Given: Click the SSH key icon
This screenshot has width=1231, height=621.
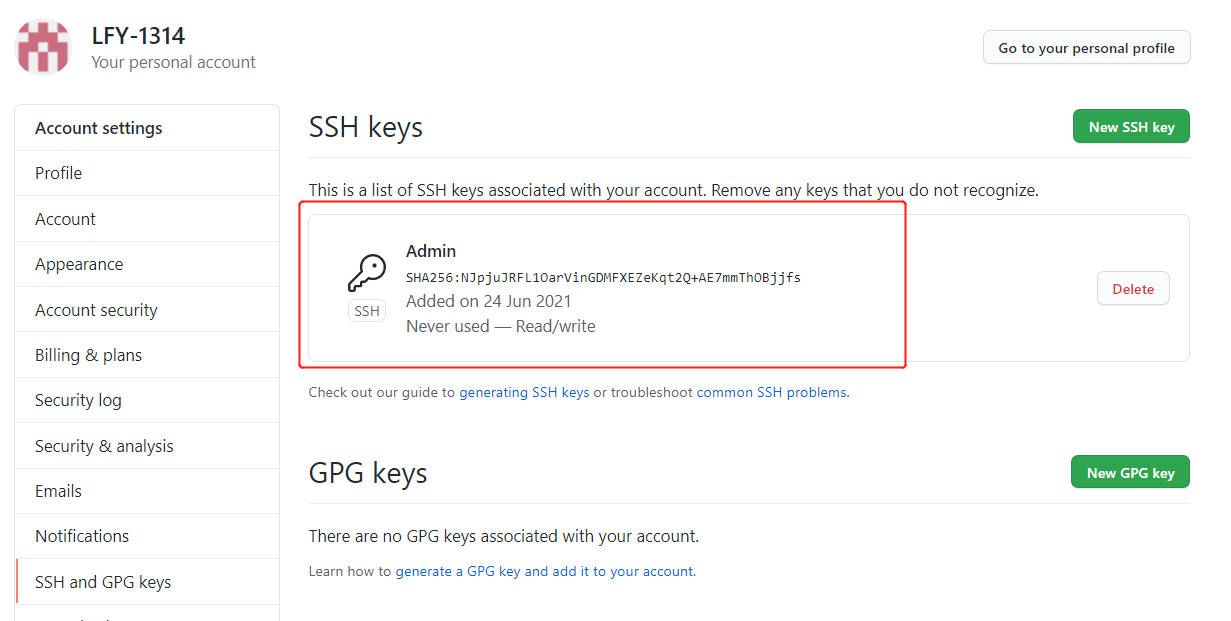Looking at the screenshot, I should click(366, 272).
